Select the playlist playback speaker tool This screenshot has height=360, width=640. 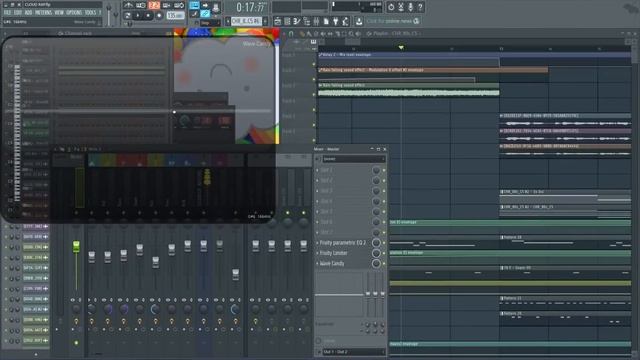[x=358, y=34]
